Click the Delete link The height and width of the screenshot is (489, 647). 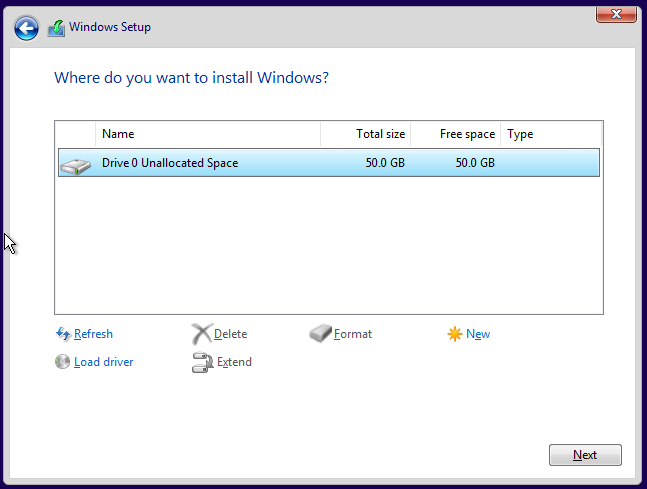point(230,334)
